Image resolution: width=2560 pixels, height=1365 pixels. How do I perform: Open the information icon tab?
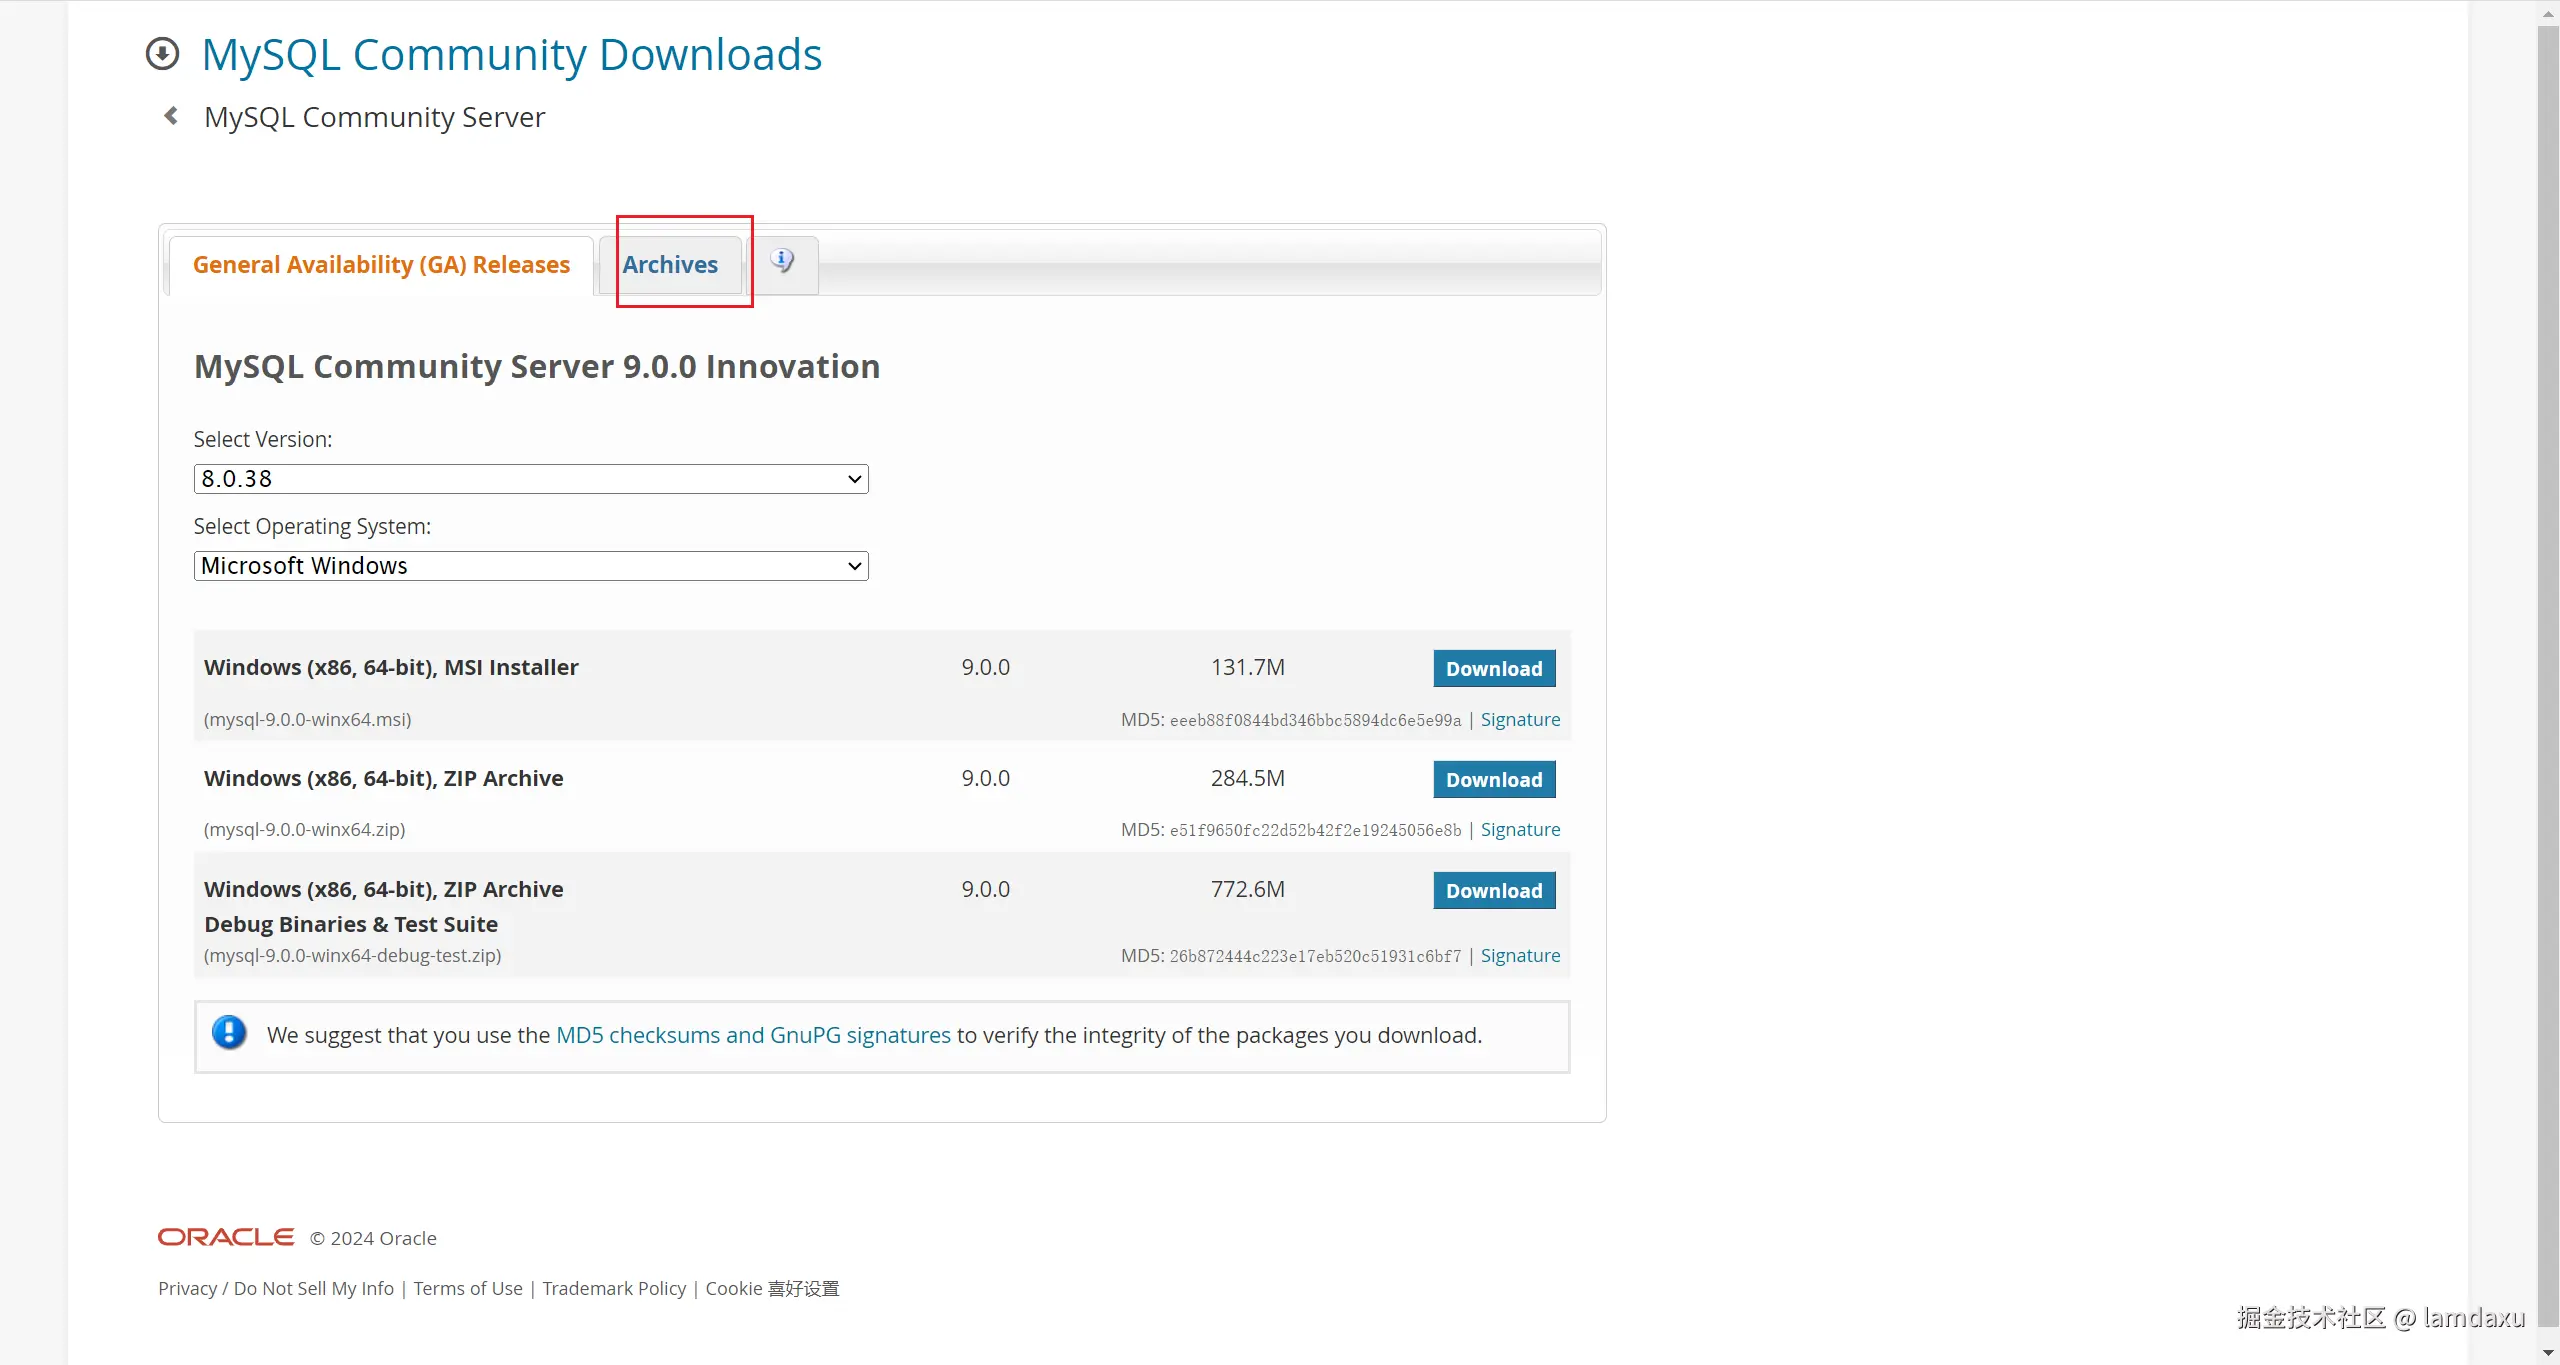coord(782,262)
